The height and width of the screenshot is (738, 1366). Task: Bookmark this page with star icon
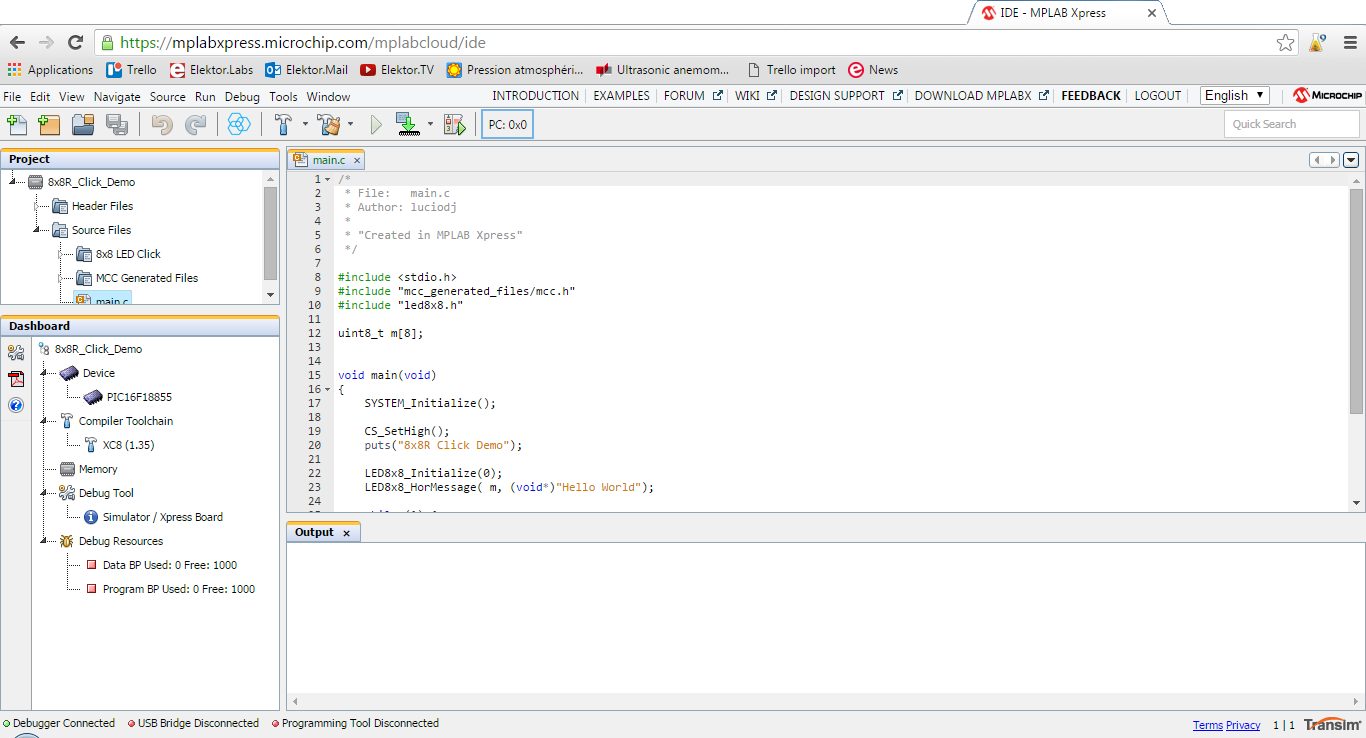[1286, 43]
